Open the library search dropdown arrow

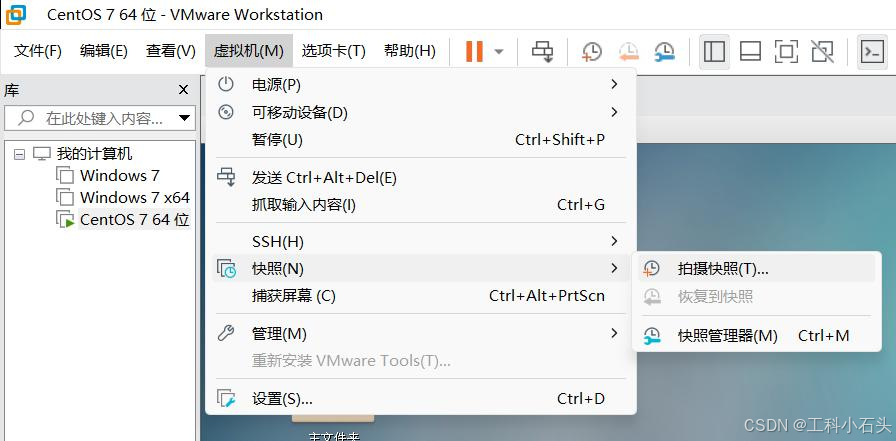point(184,118)
